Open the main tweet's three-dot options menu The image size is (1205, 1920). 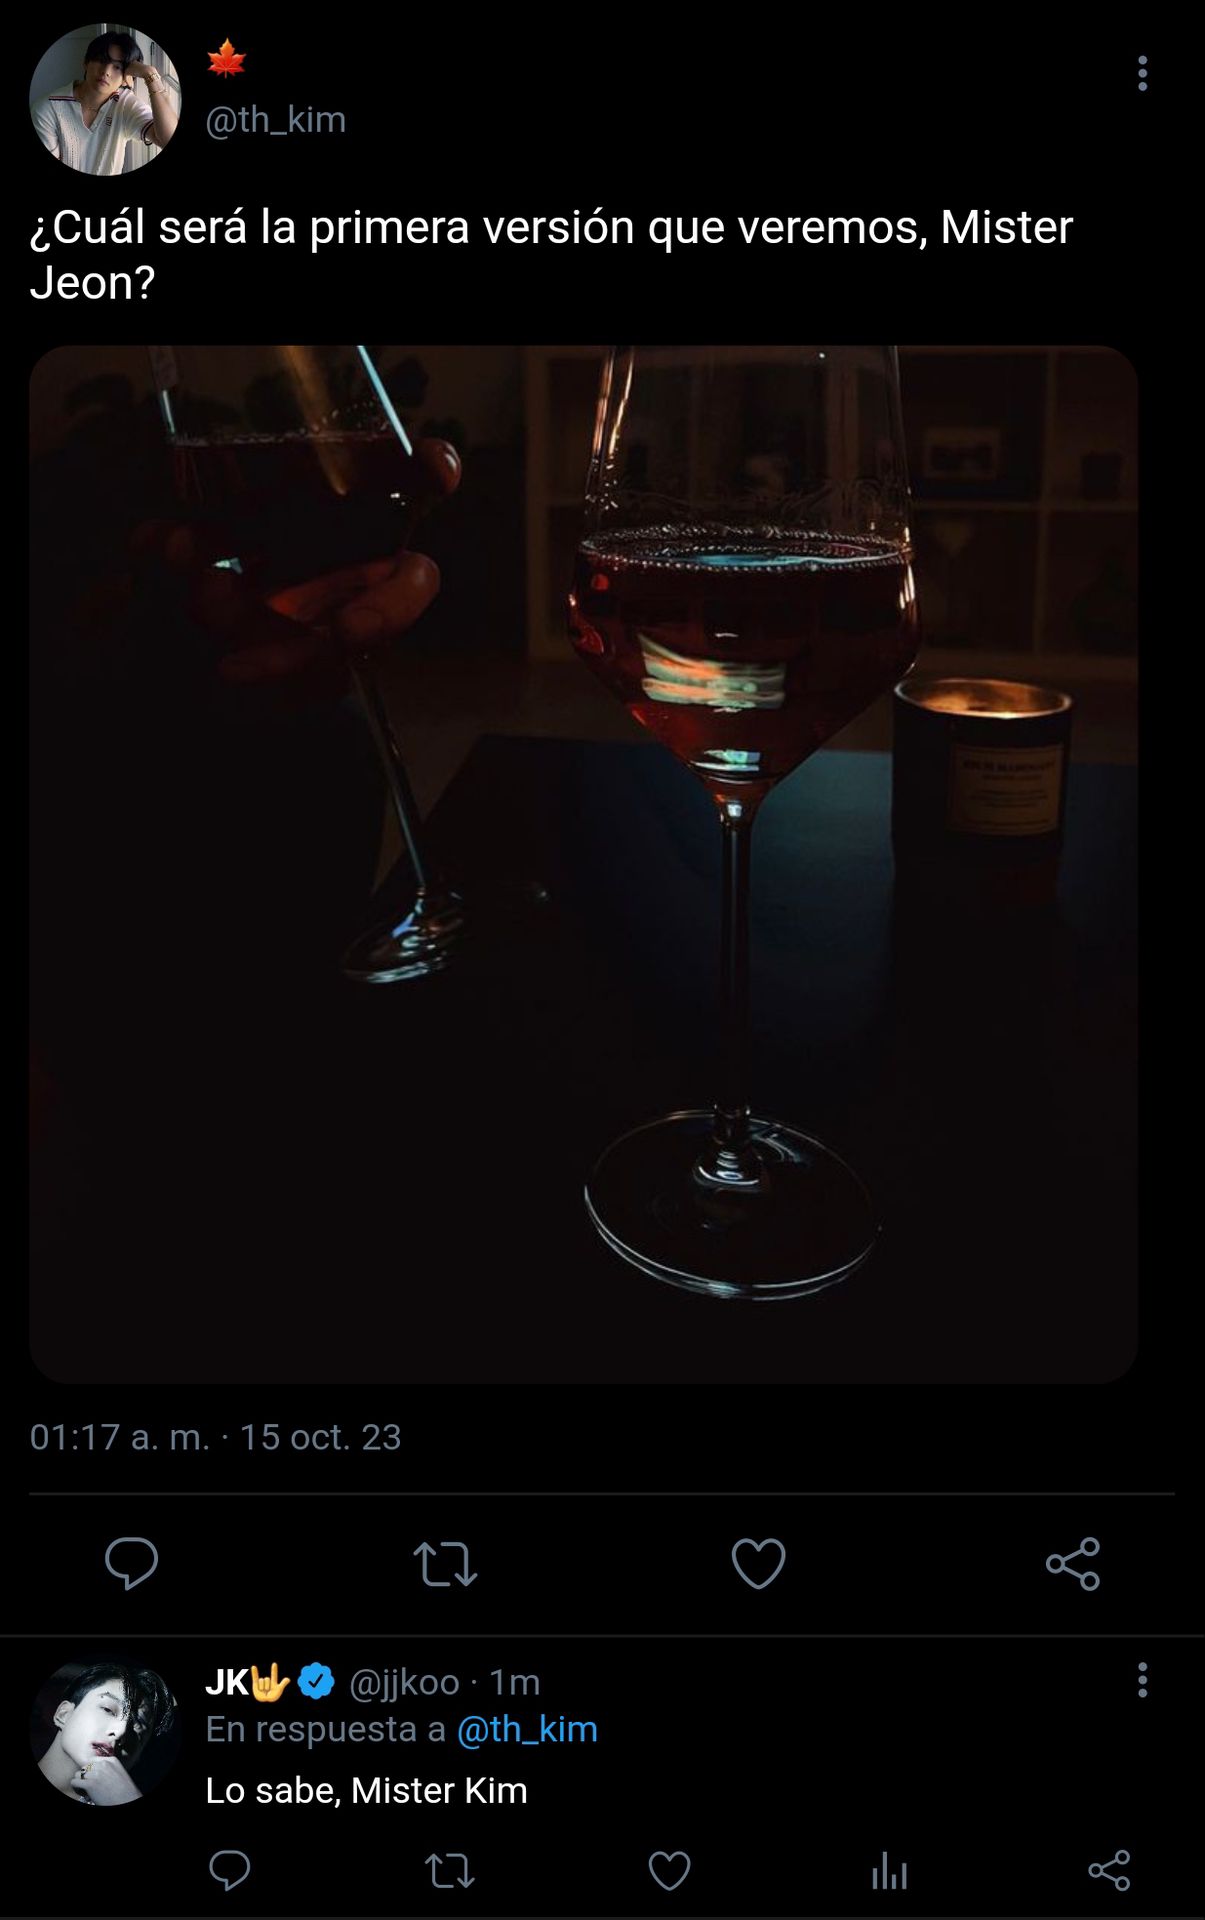[1142, 74]
